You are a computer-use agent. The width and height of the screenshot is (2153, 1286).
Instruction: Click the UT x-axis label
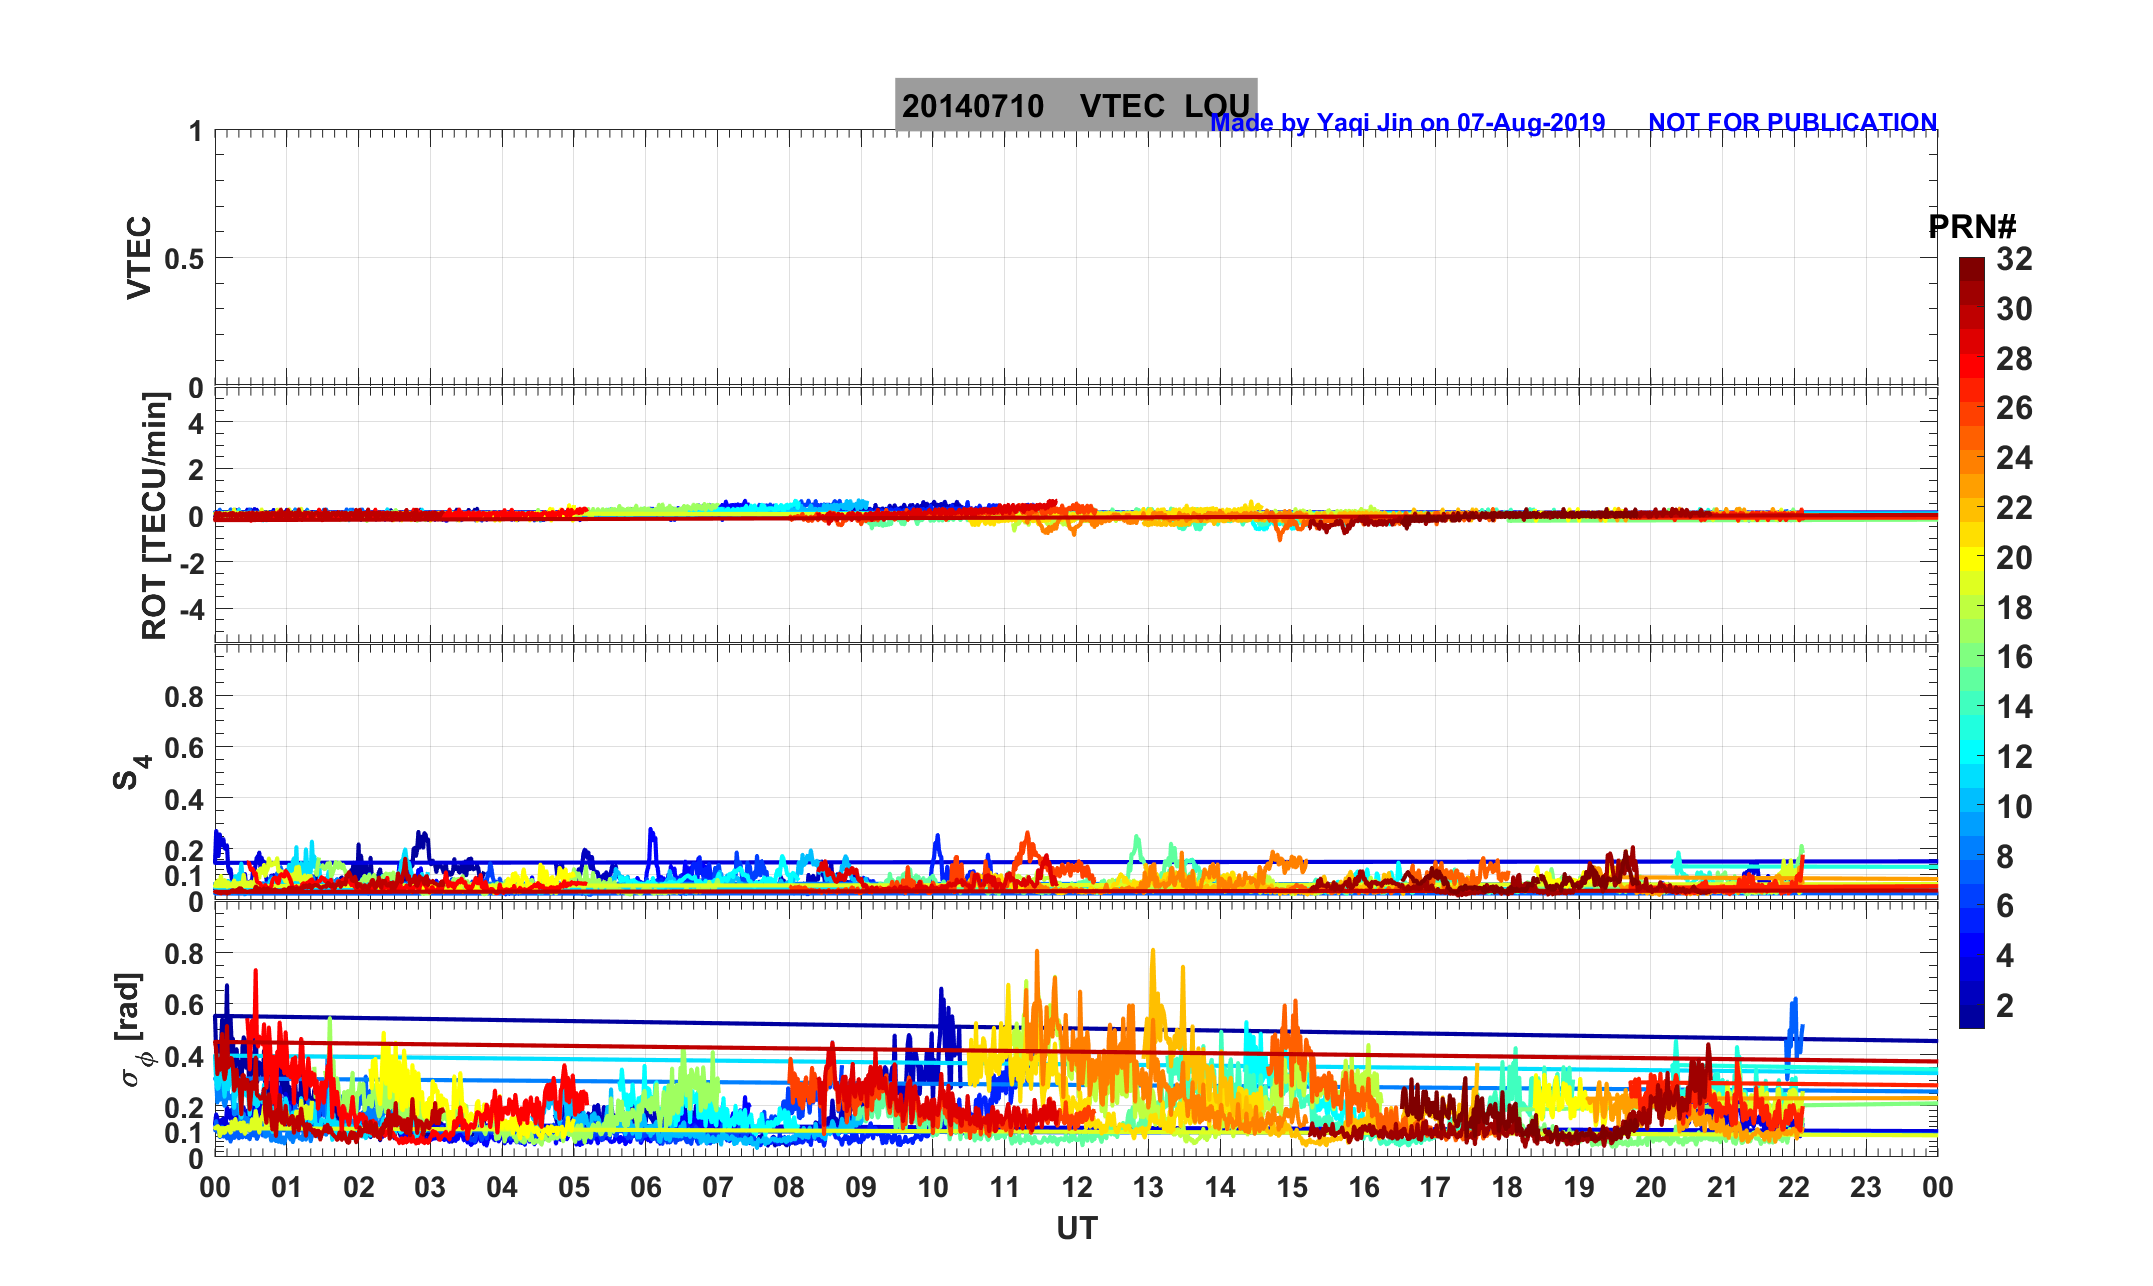[1076, 1228]
